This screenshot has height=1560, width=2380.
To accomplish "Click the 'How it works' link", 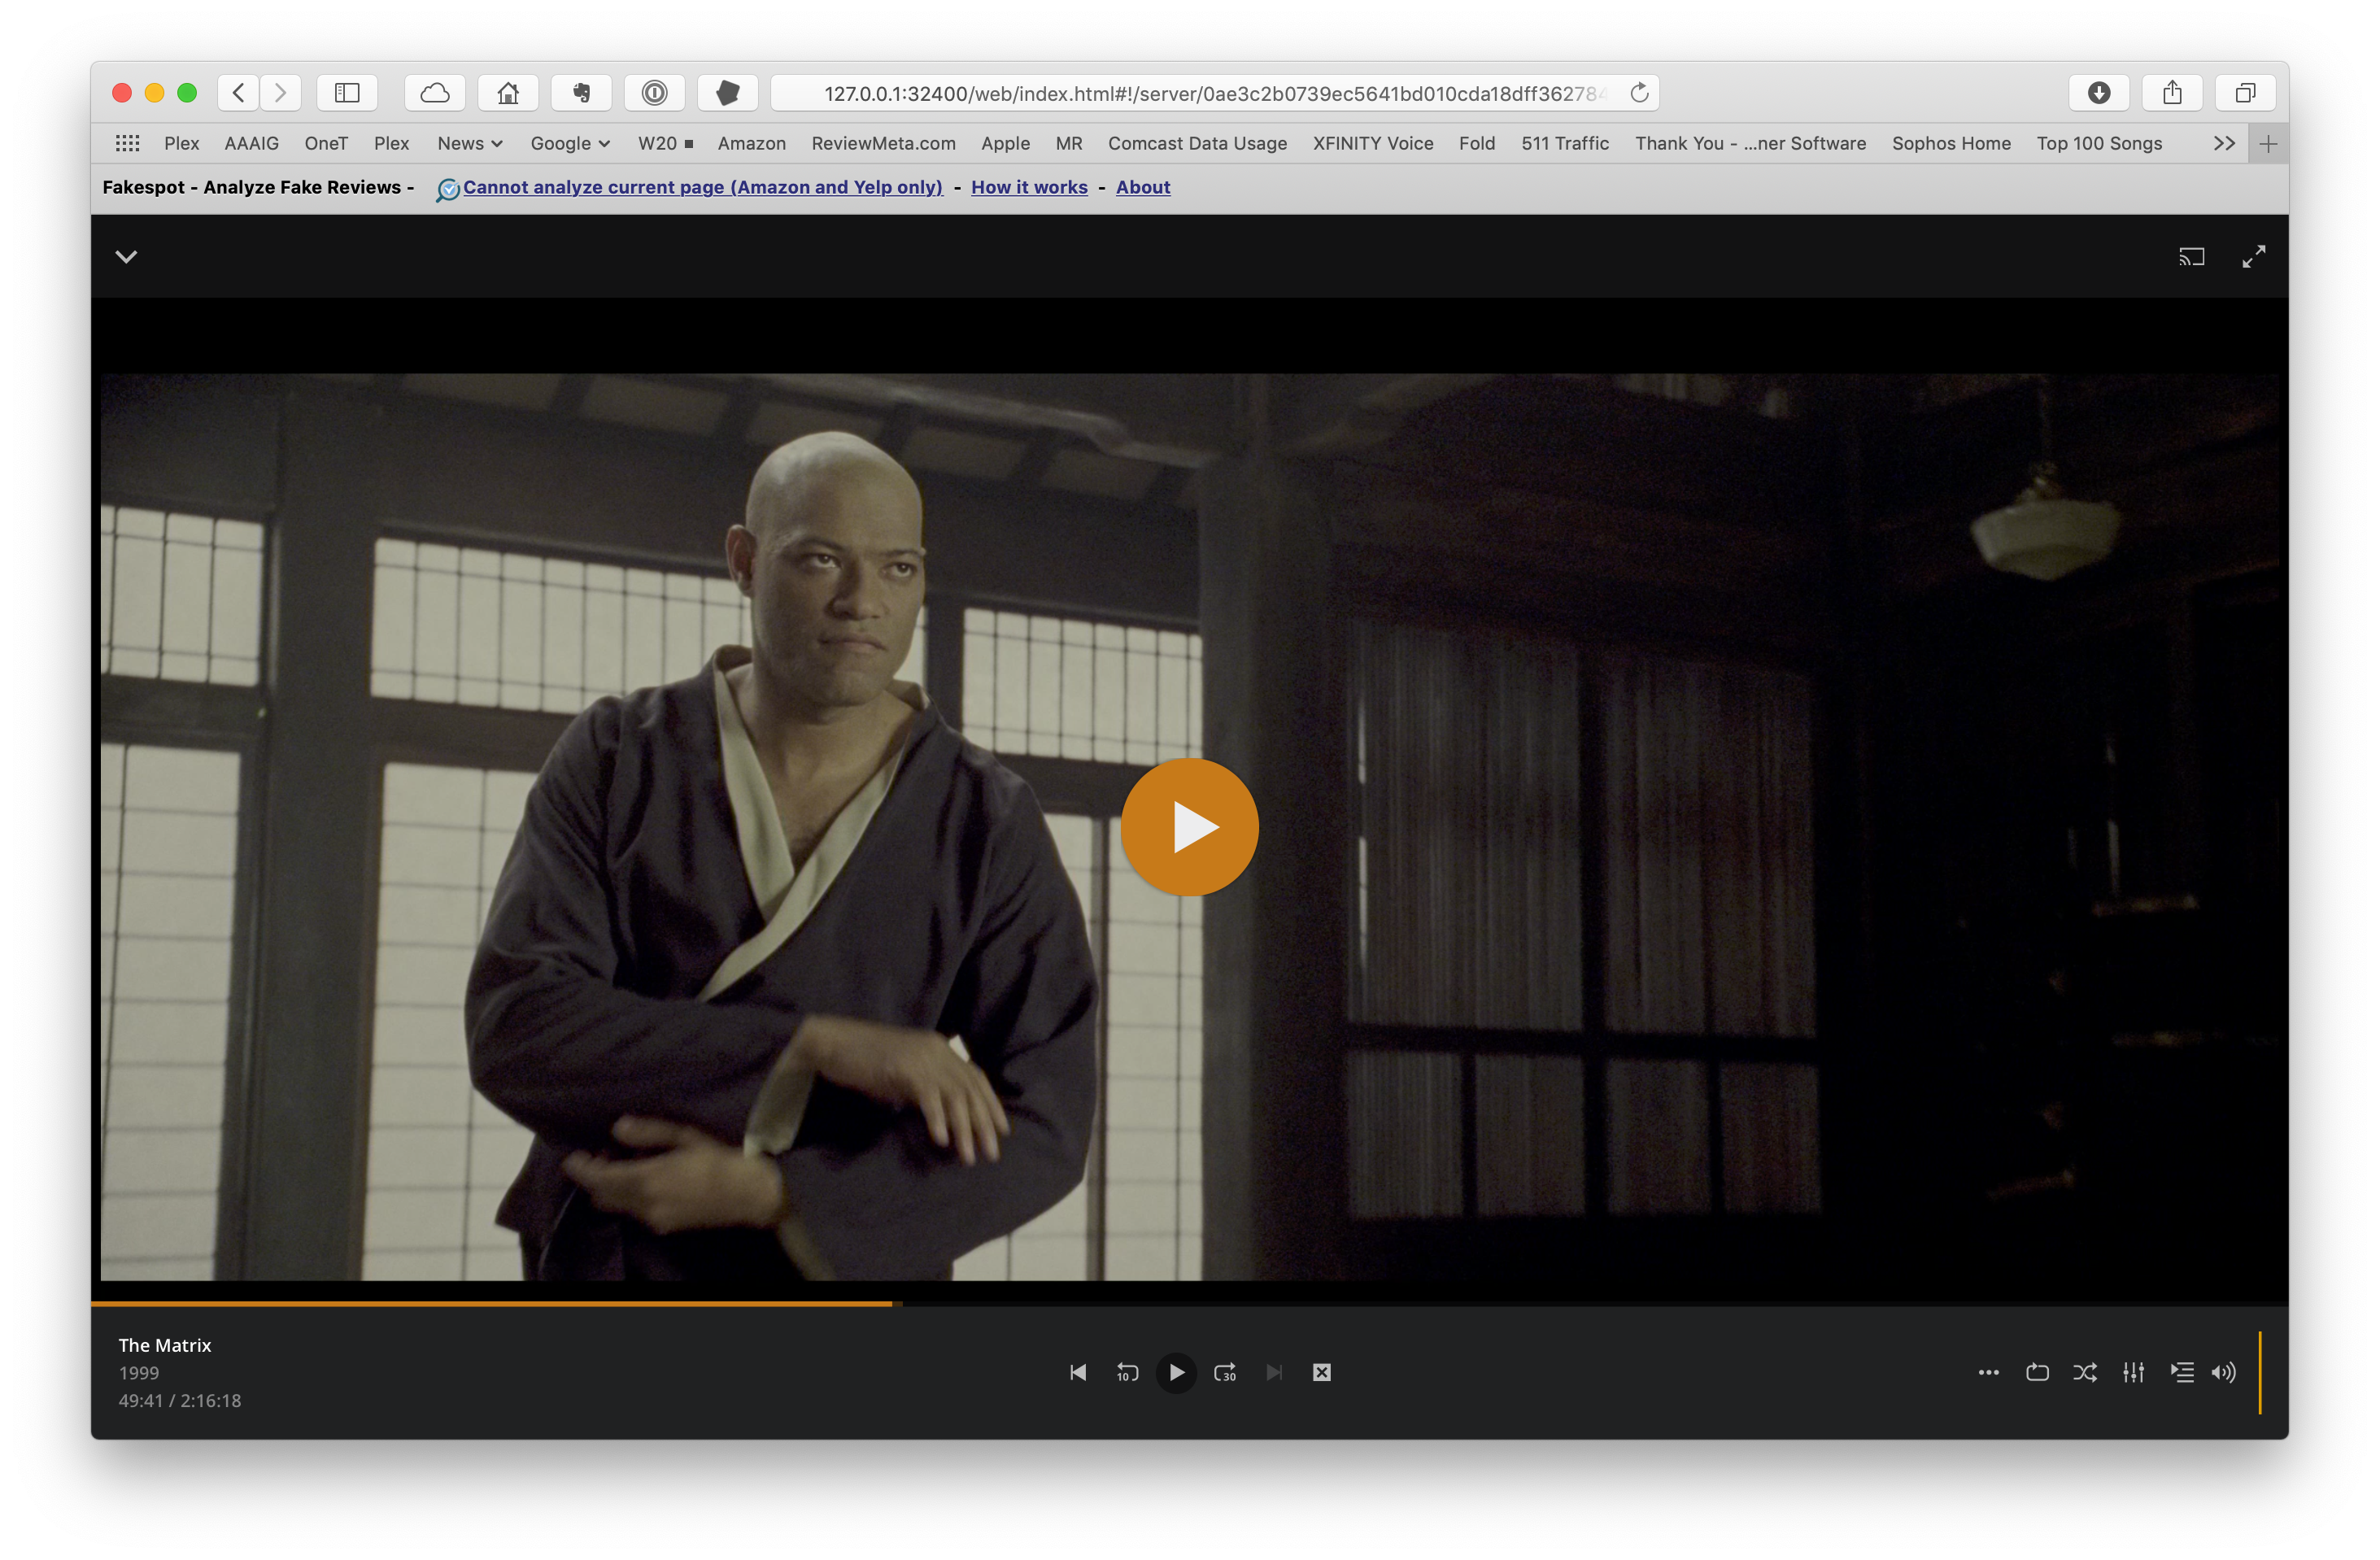I will pos(1029,187).
